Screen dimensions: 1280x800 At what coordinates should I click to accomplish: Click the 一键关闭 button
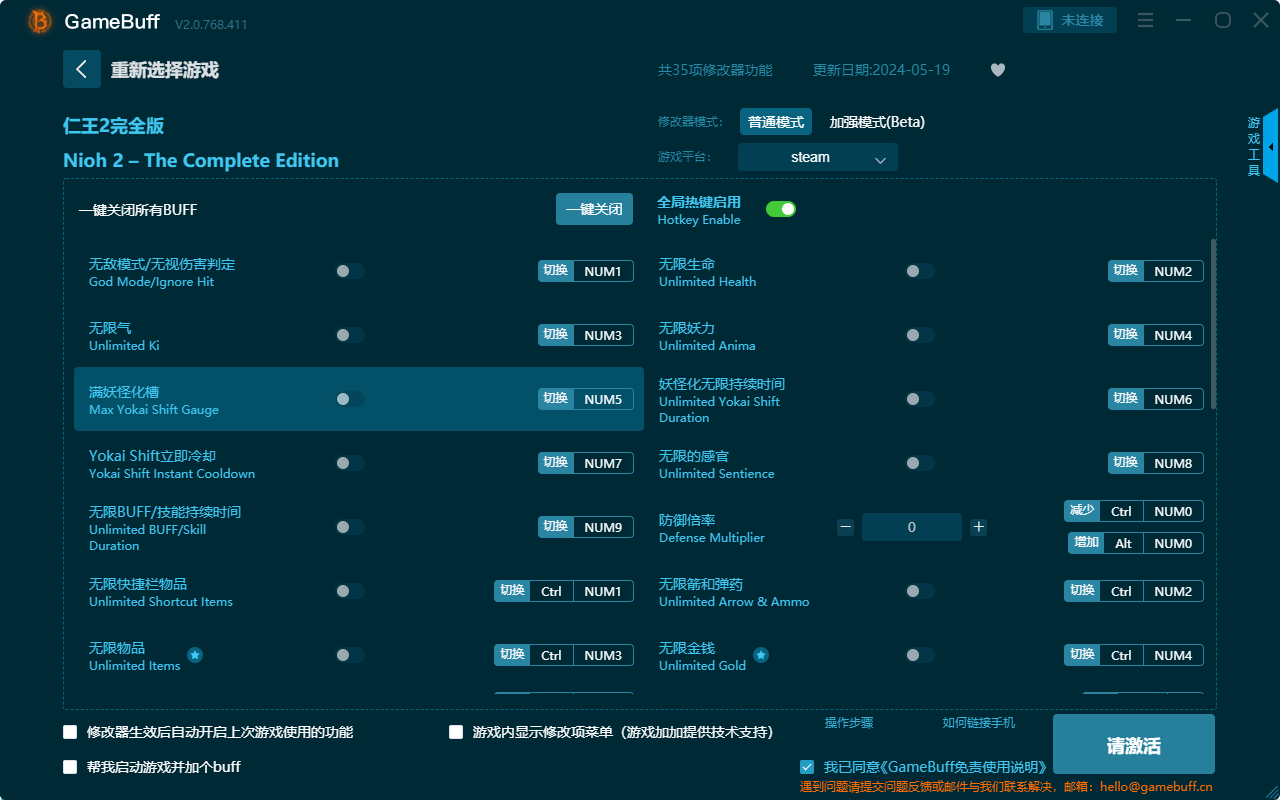(x=594, y=209)
